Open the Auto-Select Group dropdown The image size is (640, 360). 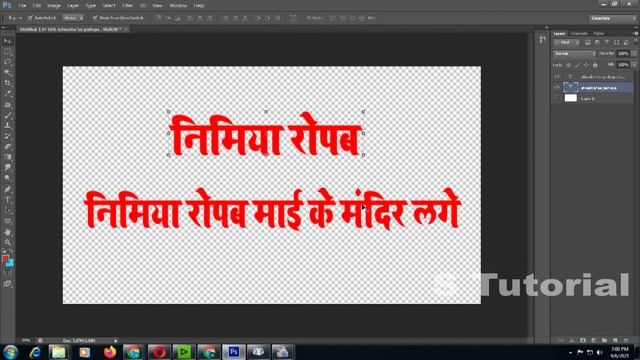73,18
